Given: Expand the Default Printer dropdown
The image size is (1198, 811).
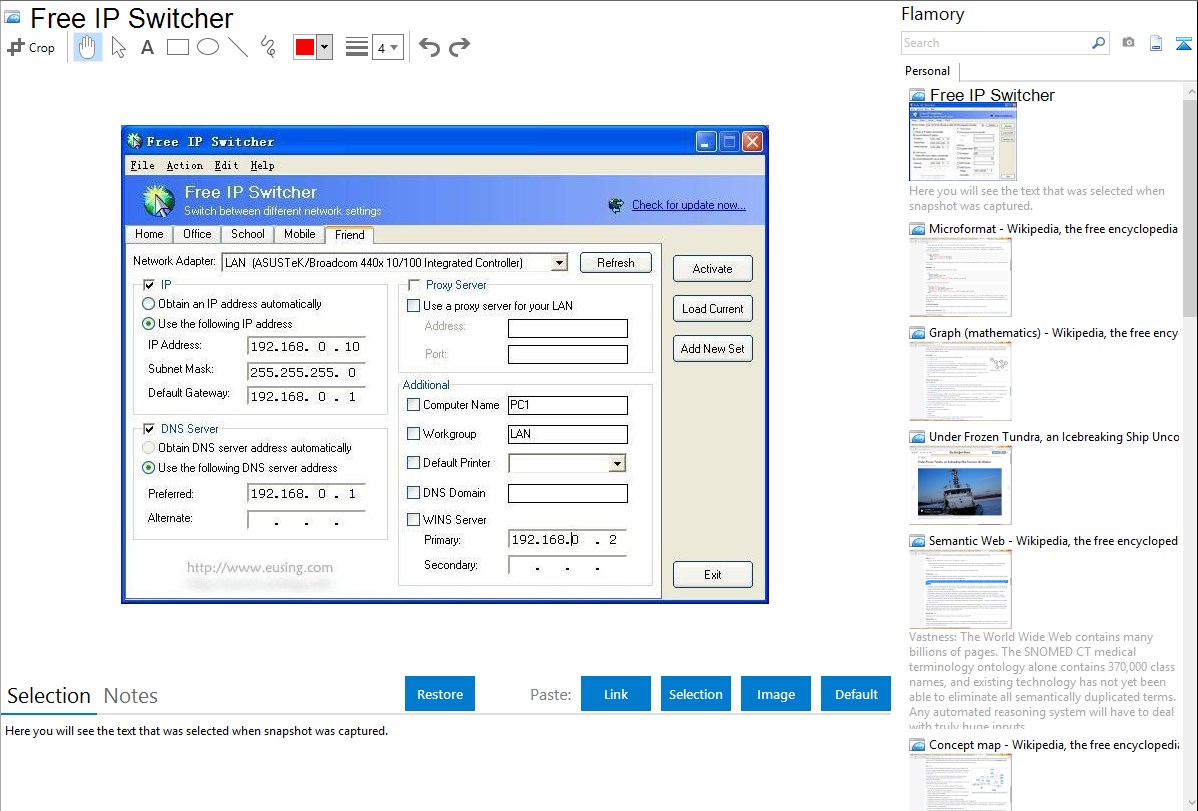Looking at the screenshot, I should pos(617,463).
